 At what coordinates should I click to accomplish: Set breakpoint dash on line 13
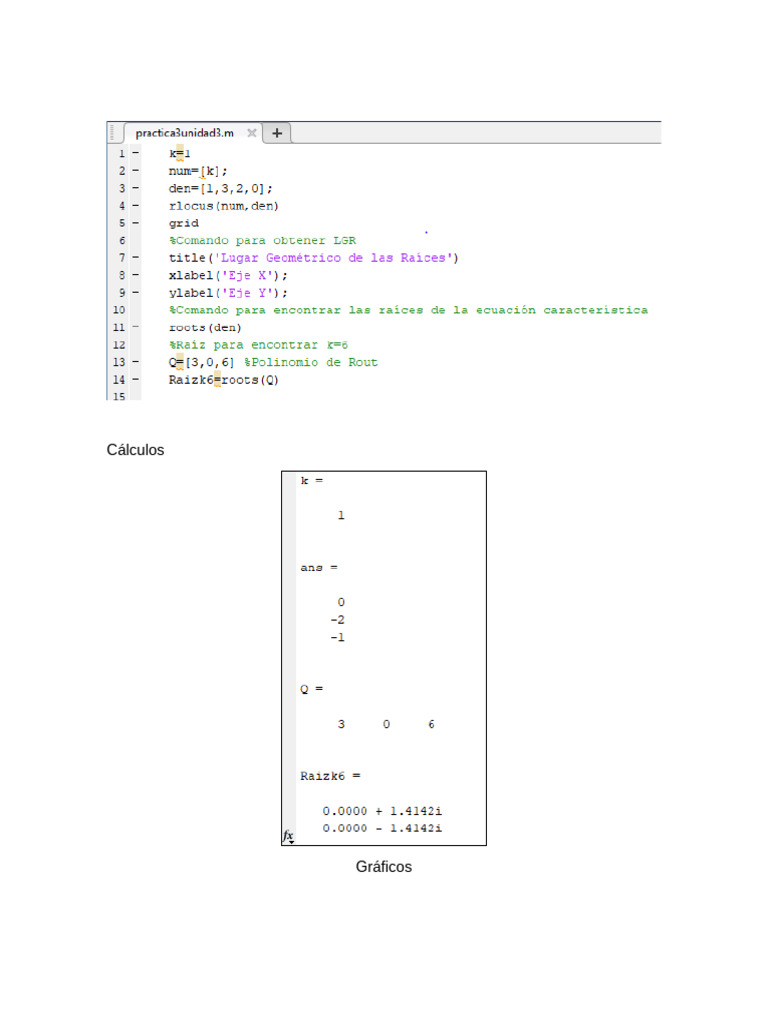[x=136, y=362]
